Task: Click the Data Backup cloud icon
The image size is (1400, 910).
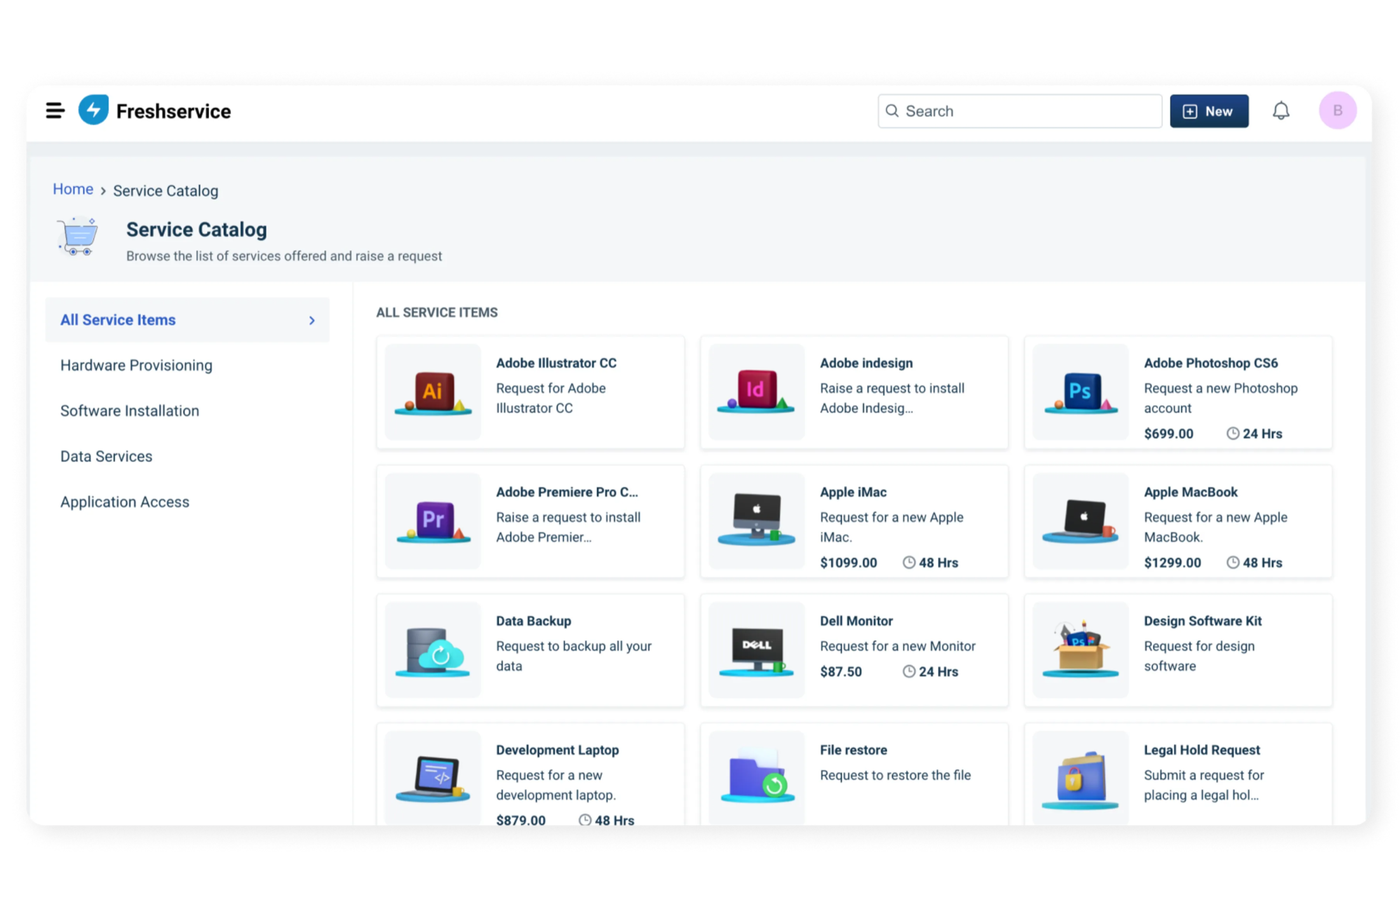Action: [x=433, y=651]
